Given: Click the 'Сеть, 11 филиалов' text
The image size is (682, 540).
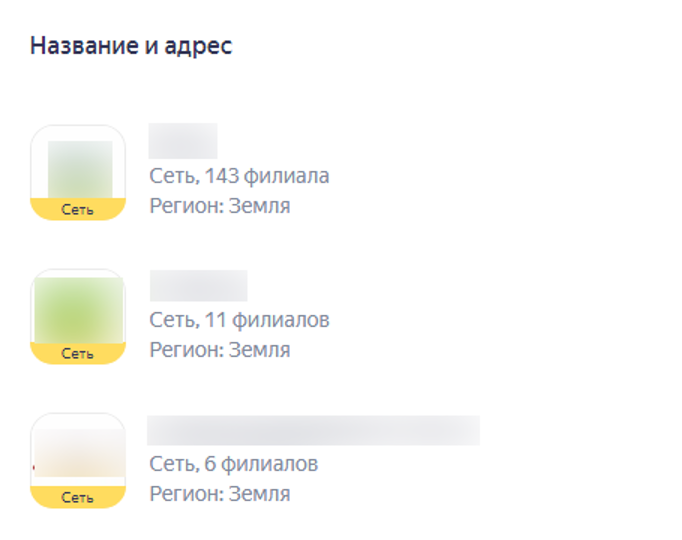Looking at the screenshot, I should [x=239, y=320].
